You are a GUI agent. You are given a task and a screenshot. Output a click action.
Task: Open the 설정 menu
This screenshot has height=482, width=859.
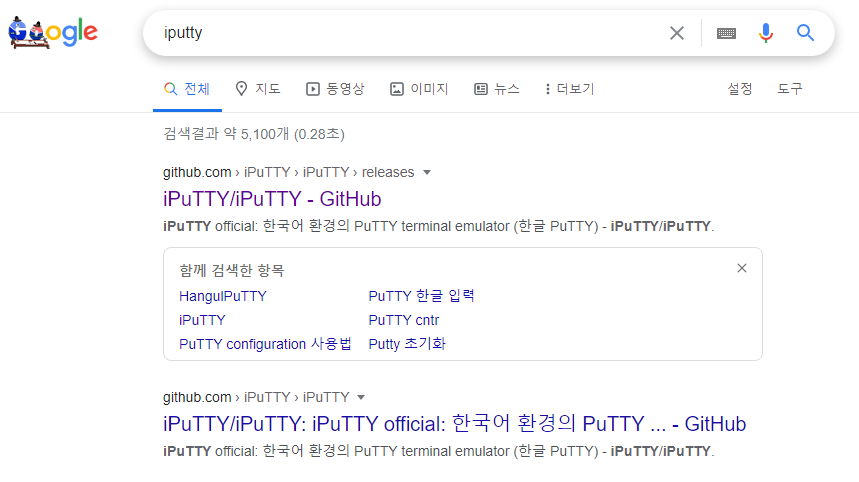click(740, 89)
